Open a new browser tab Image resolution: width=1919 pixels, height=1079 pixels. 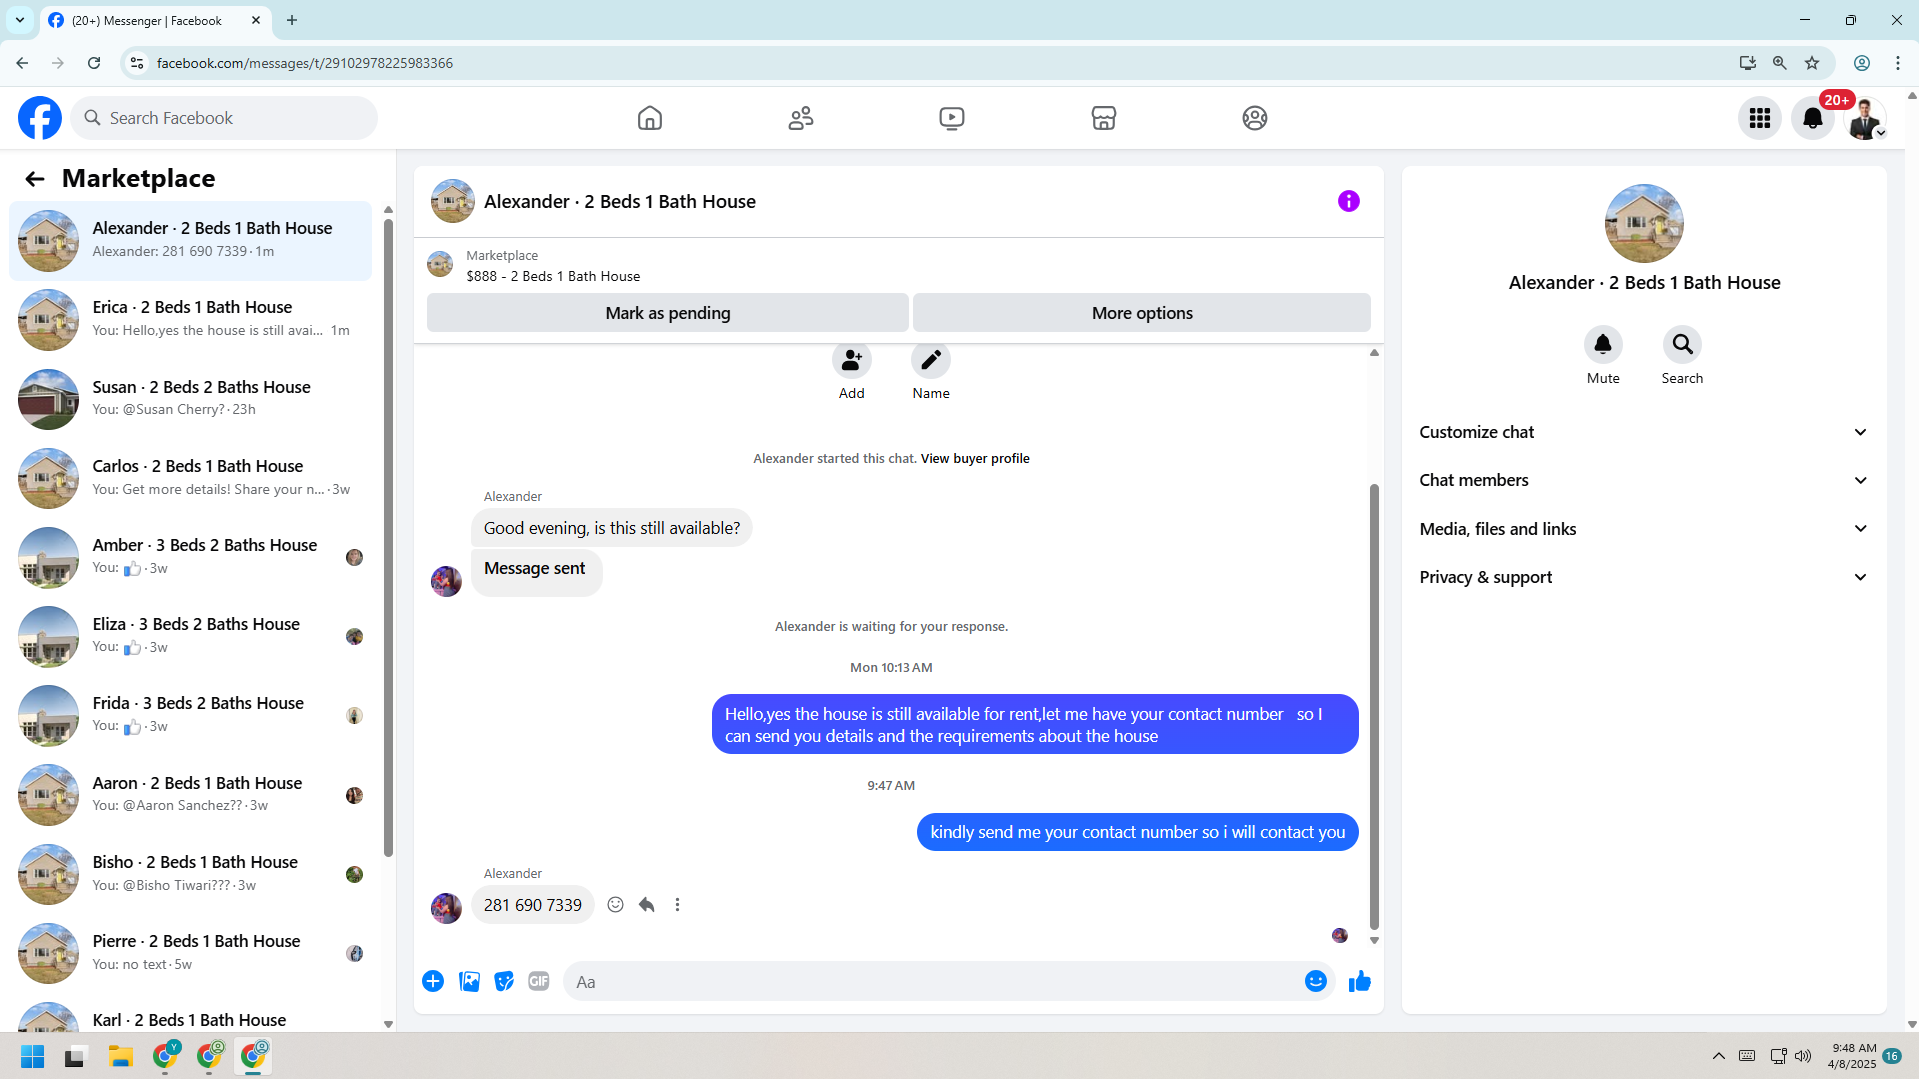[292, 20]
